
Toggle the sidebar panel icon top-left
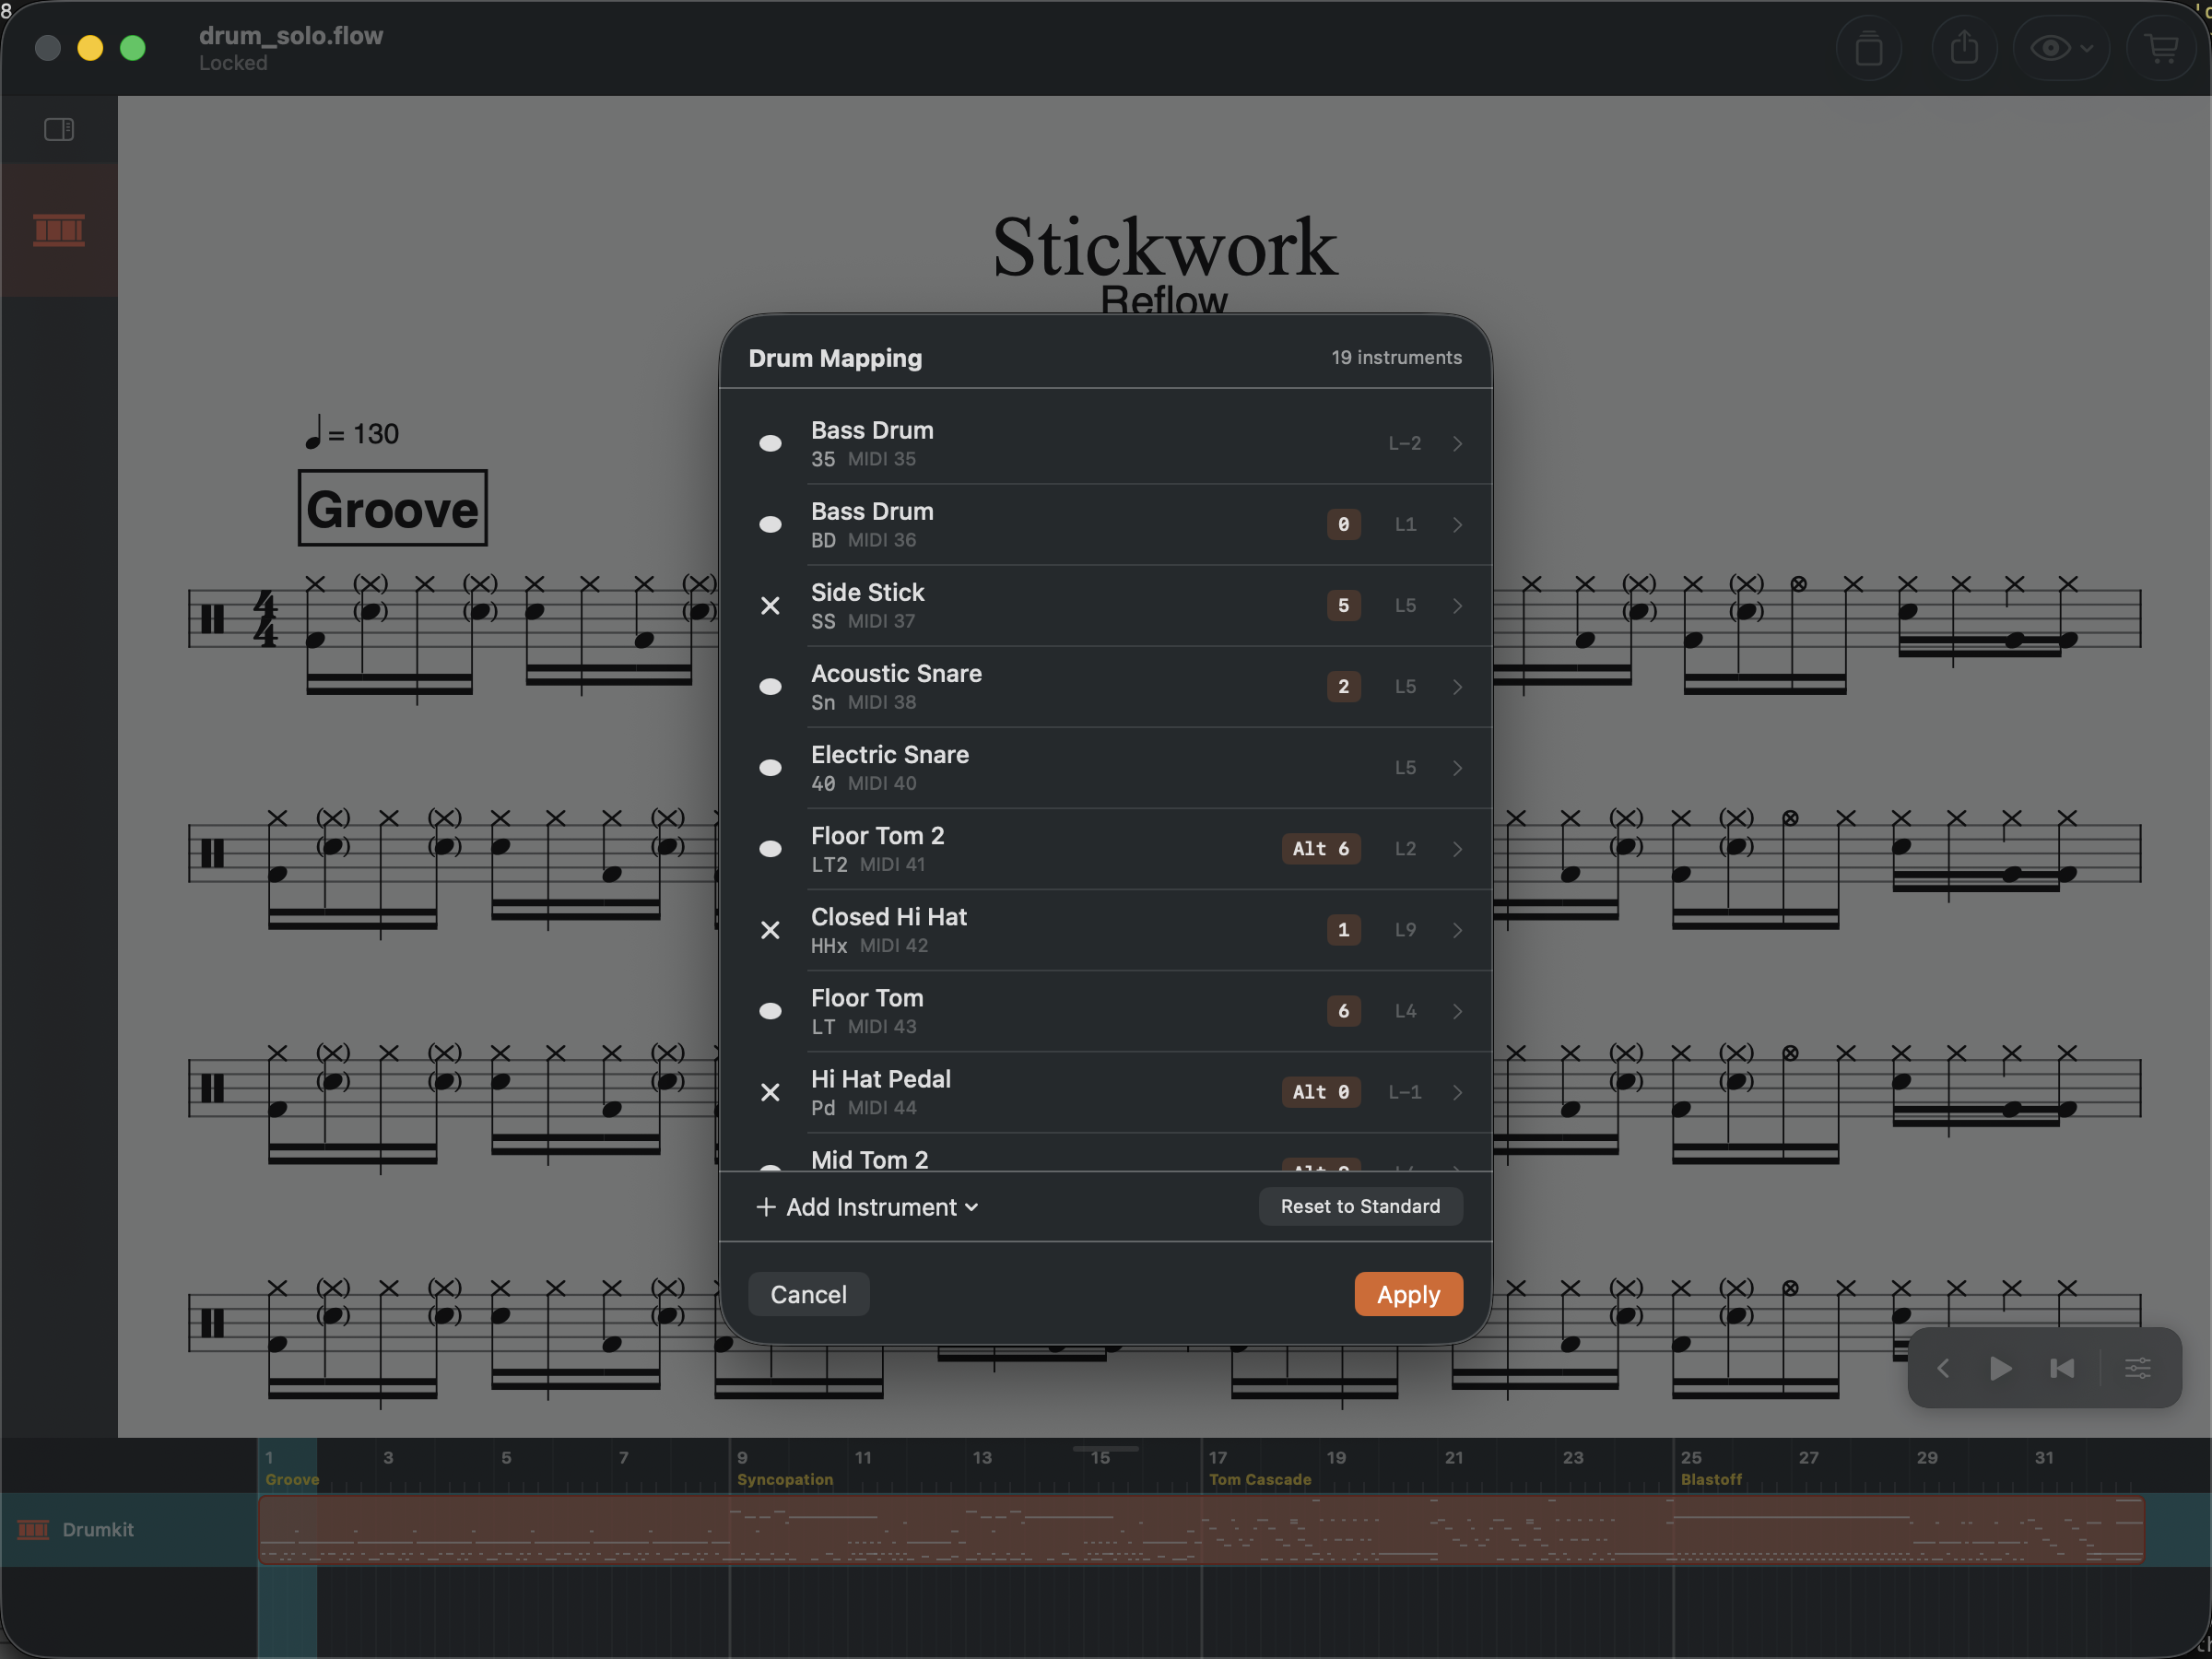(x=59, y=128)
